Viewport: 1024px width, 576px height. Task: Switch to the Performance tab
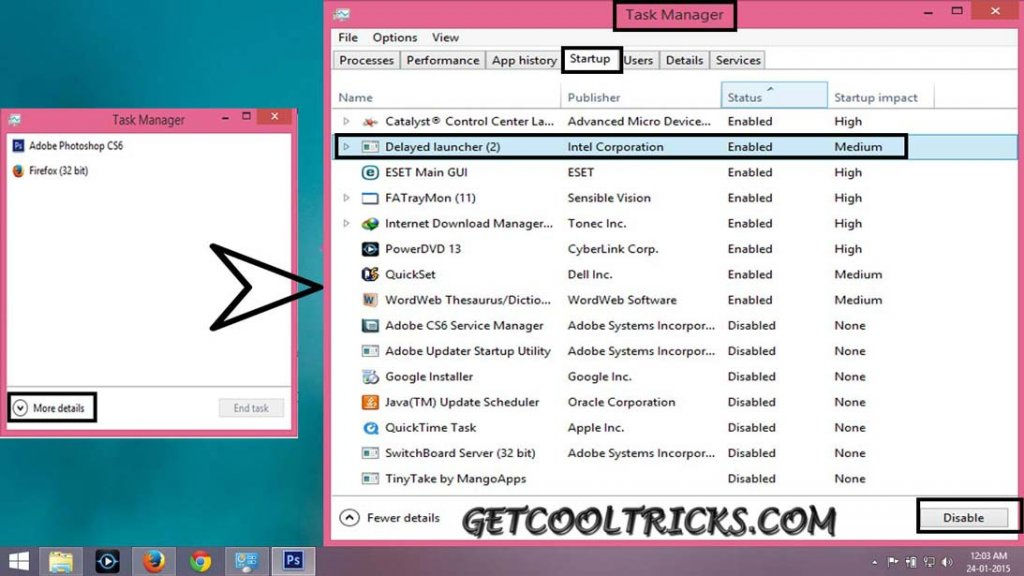[443, 60]
